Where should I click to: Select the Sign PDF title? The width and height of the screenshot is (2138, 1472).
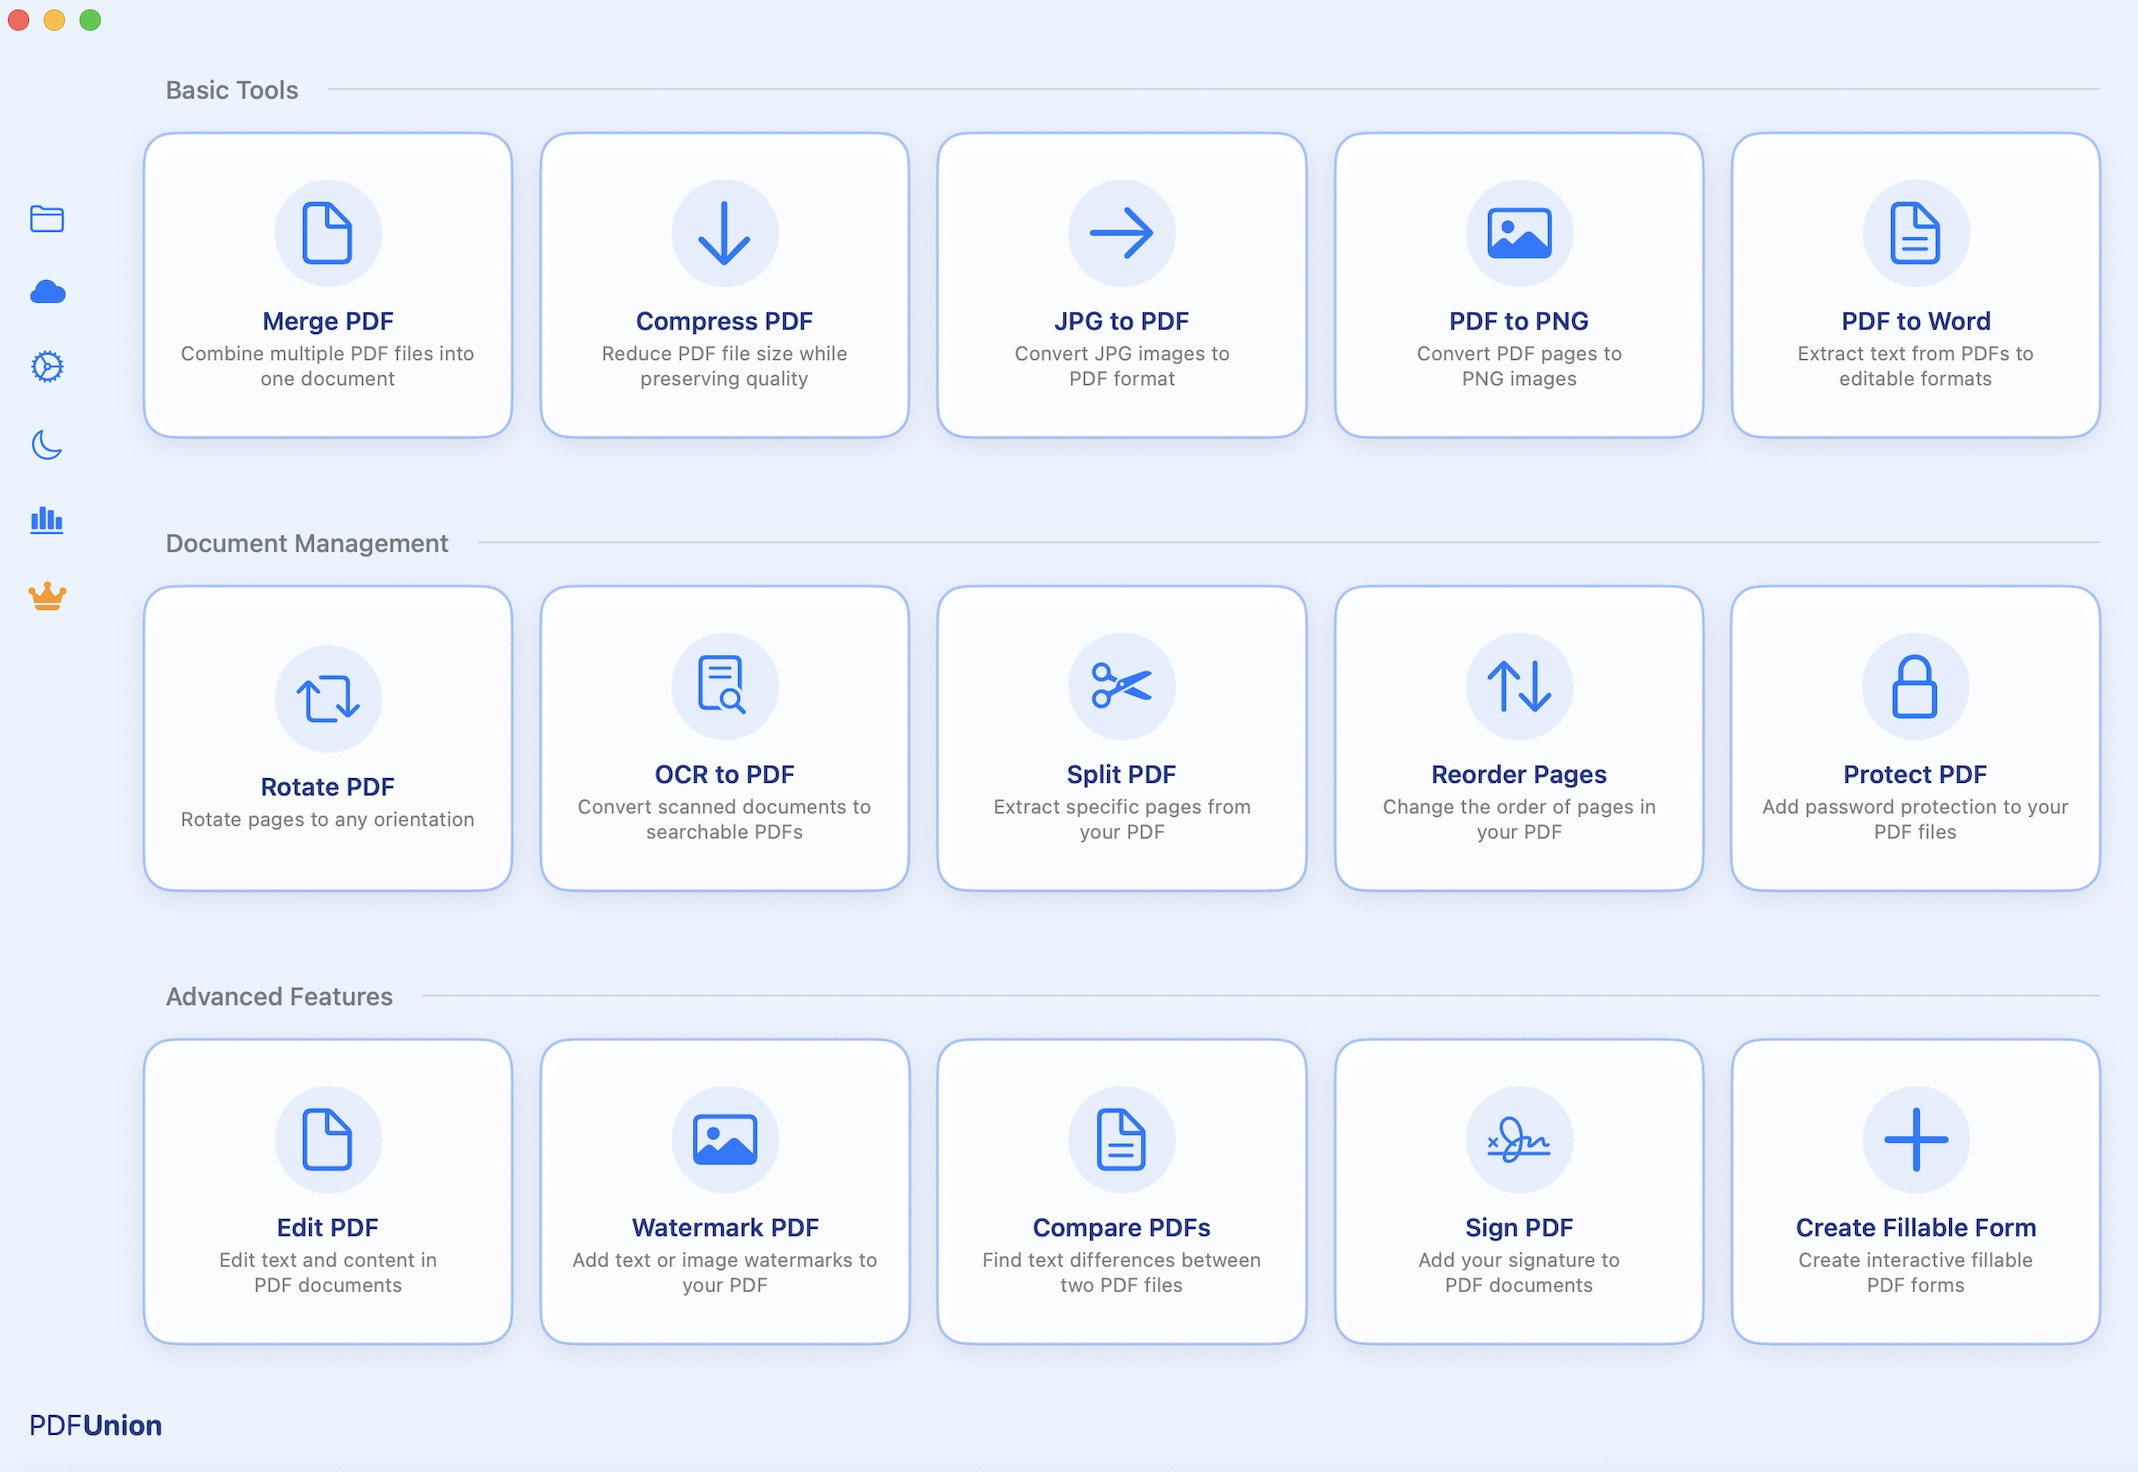(x=1519, y=1227)
